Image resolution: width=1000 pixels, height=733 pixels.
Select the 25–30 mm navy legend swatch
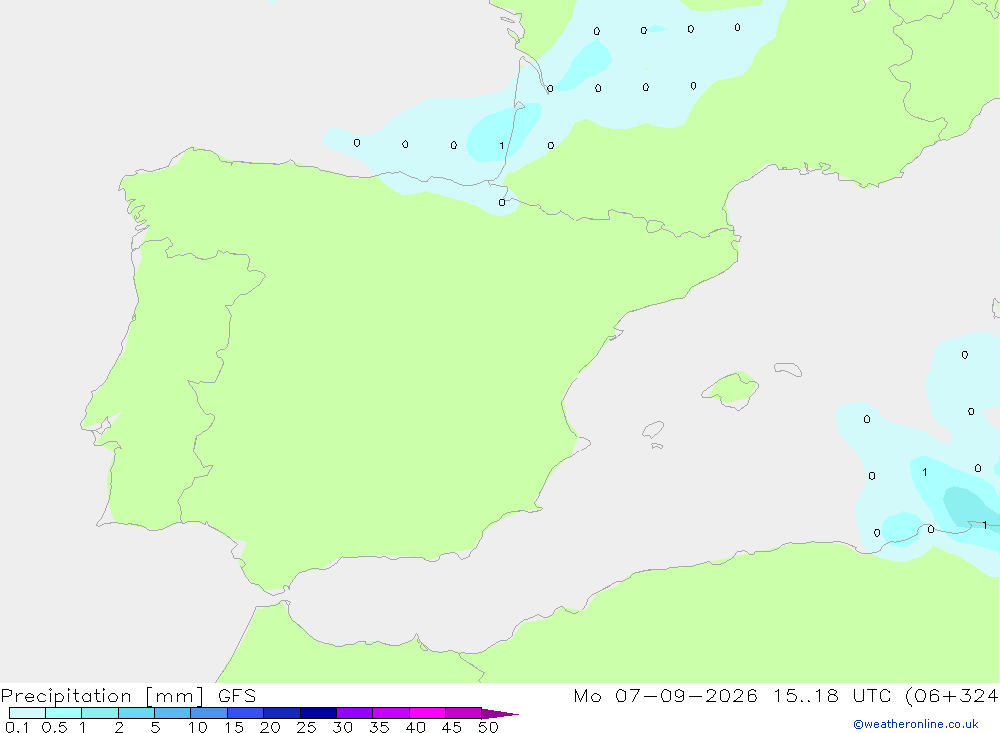coord(318,713)
